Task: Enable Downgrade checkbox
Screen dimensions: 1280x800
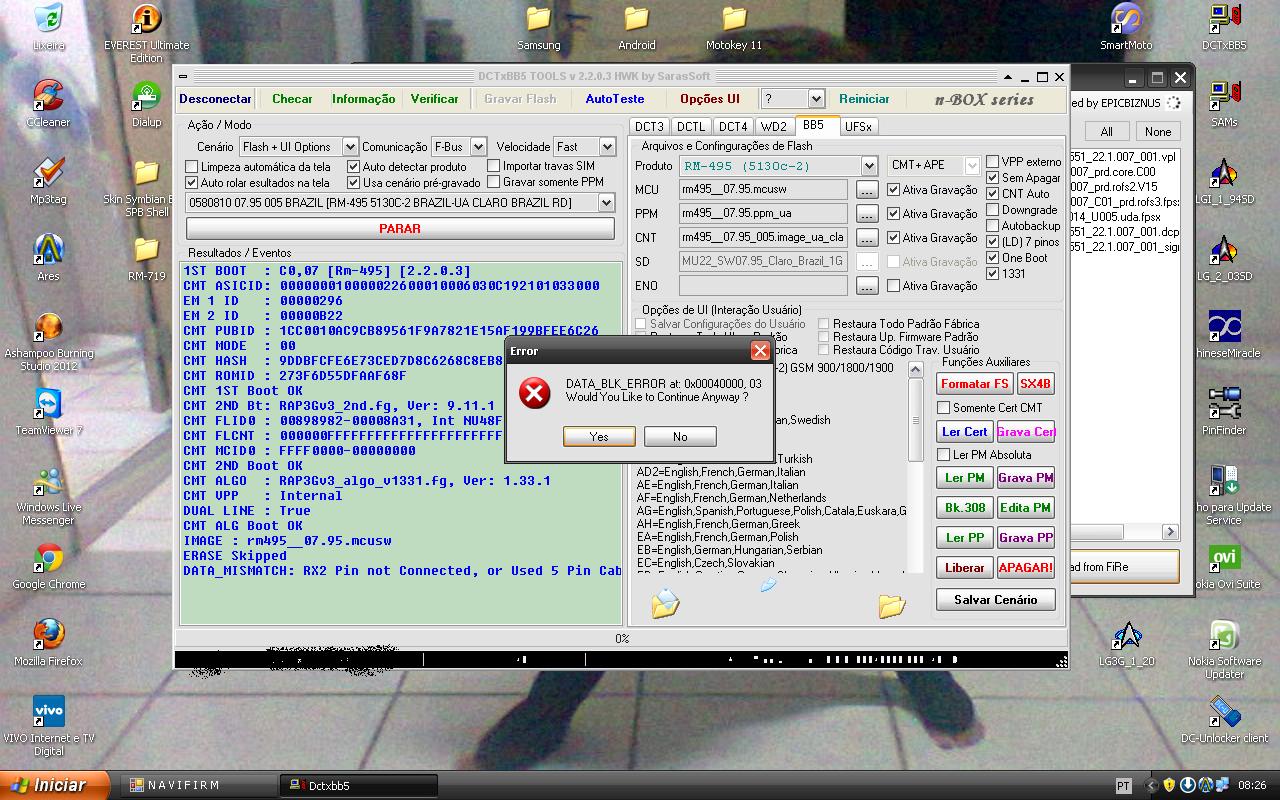Action: point(993,210)
